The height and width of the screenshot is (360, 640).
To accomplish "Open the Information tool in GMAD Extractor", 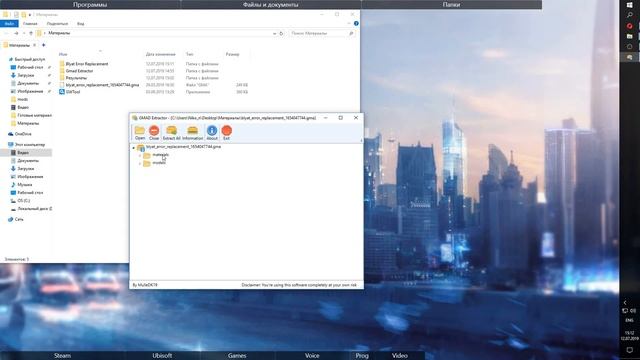I will click(x=192, y=133).
